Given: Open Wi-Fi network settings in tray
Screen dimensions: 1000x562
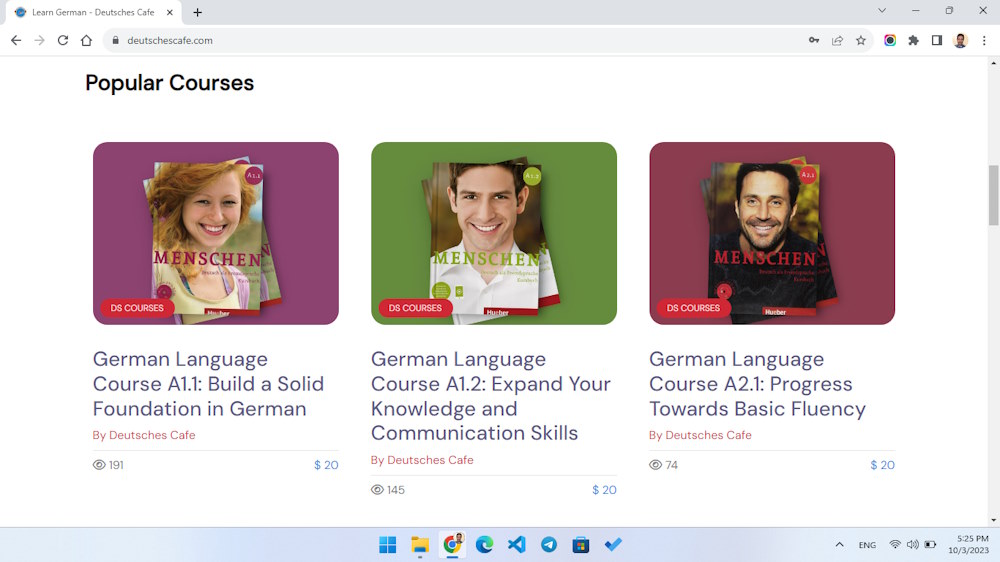Looking at the screenshot, I should (x=895, y=545).
